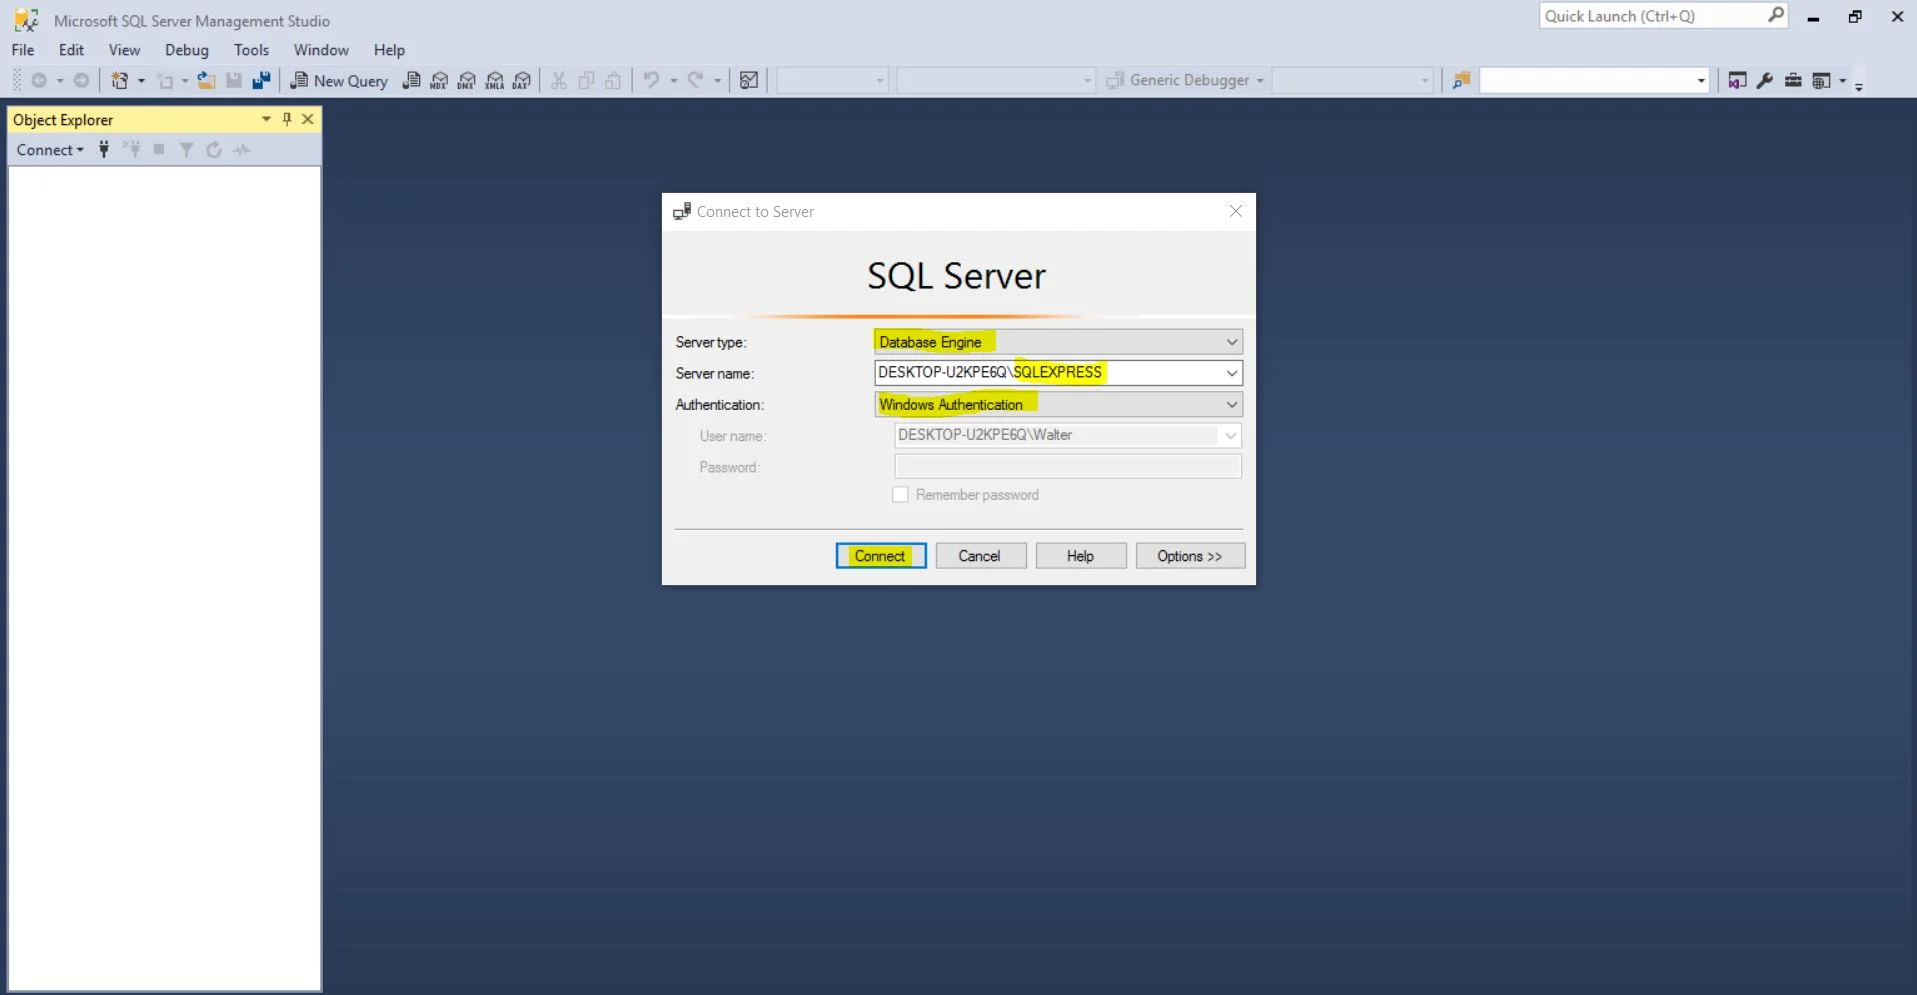Screen dimensions: 1917x995
Task: Click the Redo arrow icon
Action: pos(696,81)
